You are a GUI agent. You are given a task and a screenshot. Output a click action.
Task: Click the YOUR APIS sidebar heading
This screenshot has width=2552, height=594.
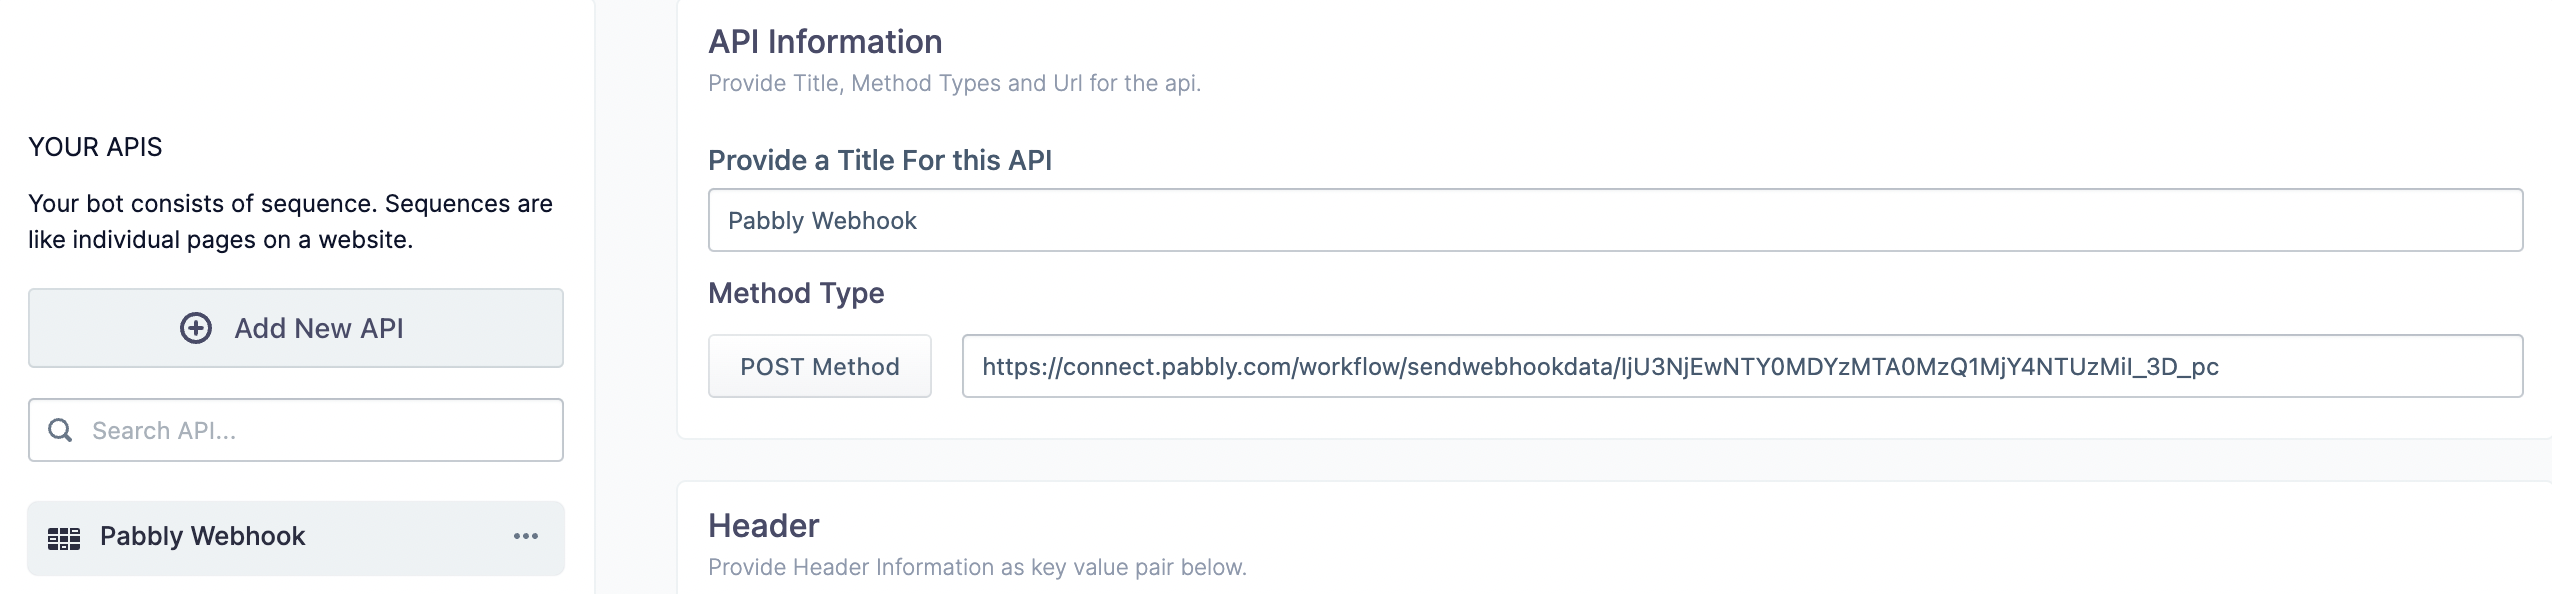95,147
